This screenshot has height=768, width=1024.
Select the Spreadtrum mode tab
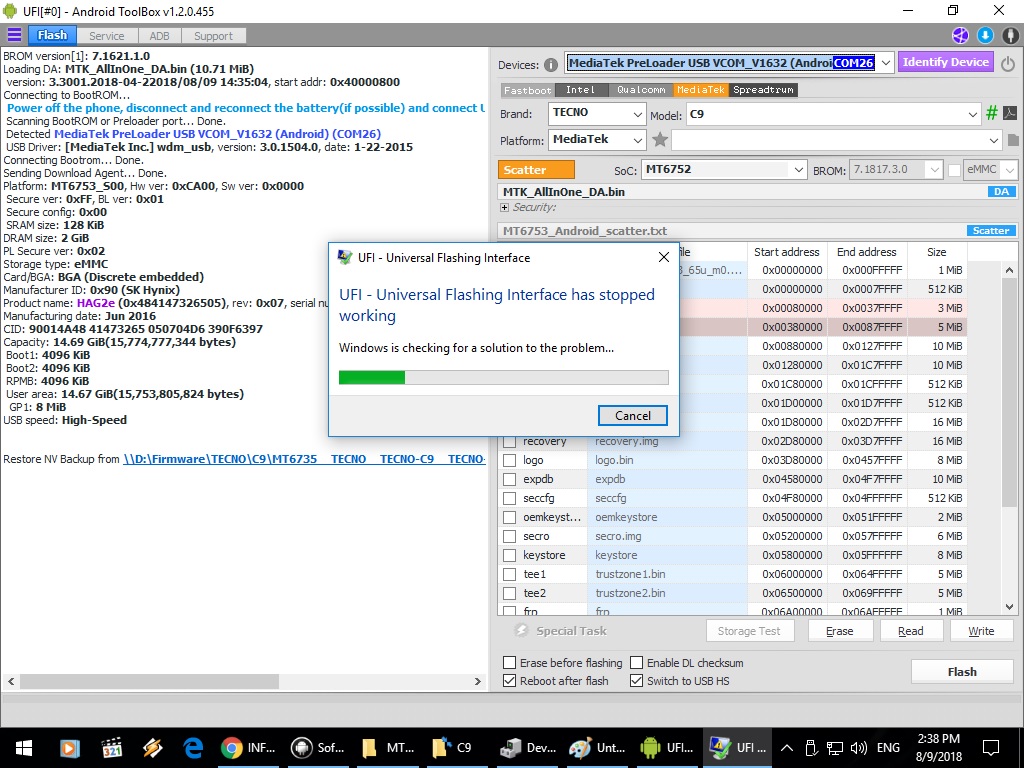pos(763,90)
